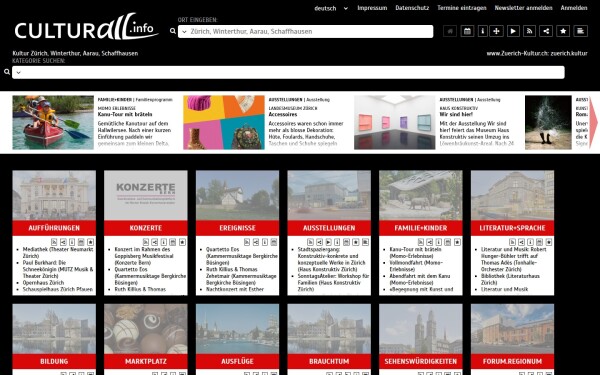The width and height of the screenshot is (600, 375).
Task: Open the AUSSTELLUNGEN category
Action: [329, 228]
